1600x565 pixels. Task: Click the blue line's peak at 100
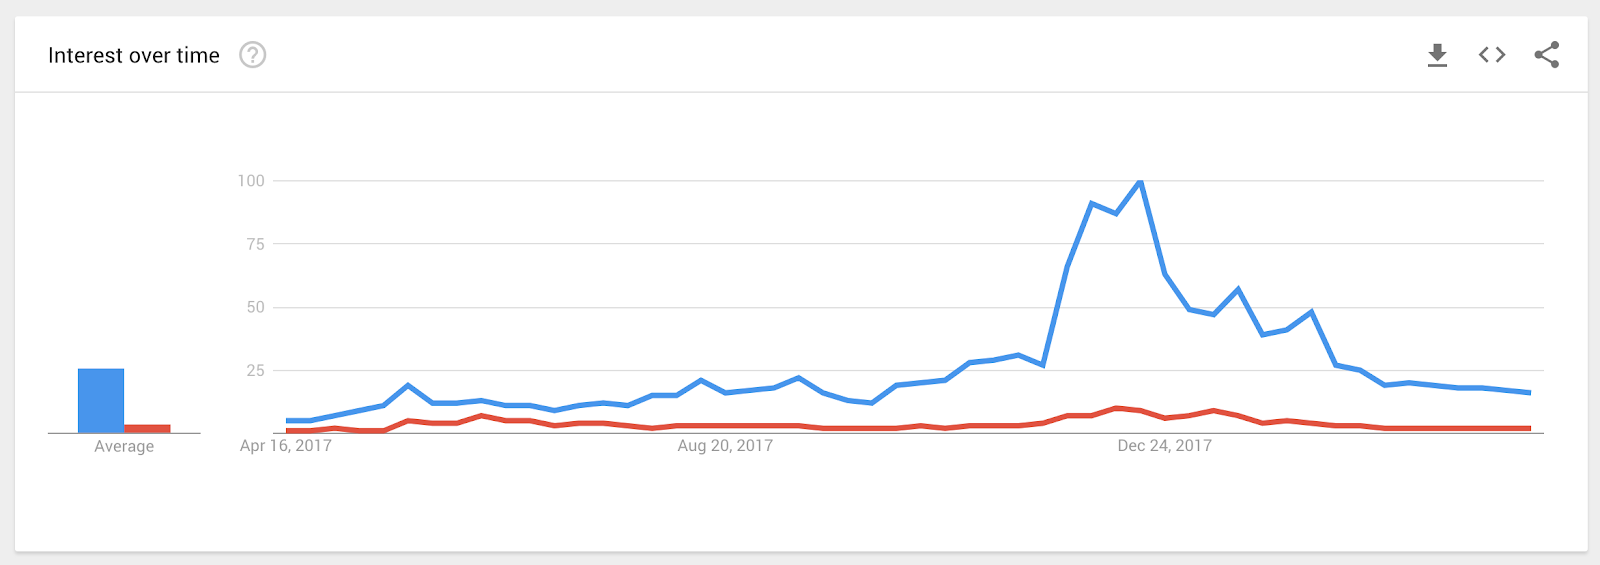point(1140,182)
